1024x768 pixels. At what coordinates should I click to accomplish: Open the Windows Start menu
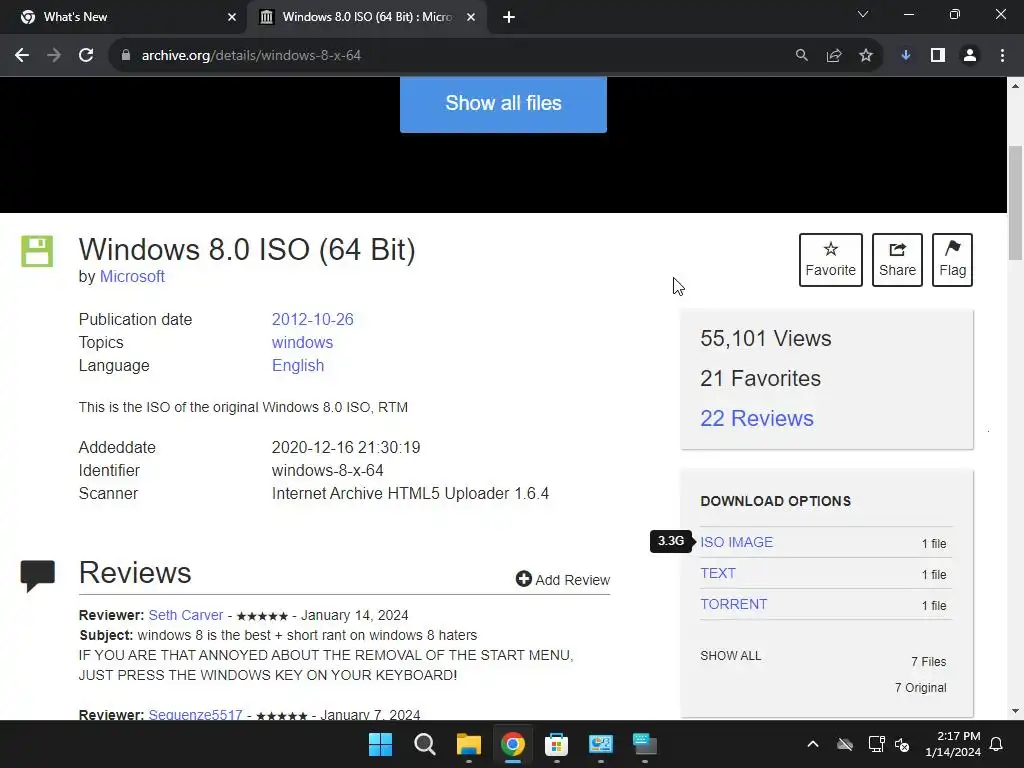[381, 744]
